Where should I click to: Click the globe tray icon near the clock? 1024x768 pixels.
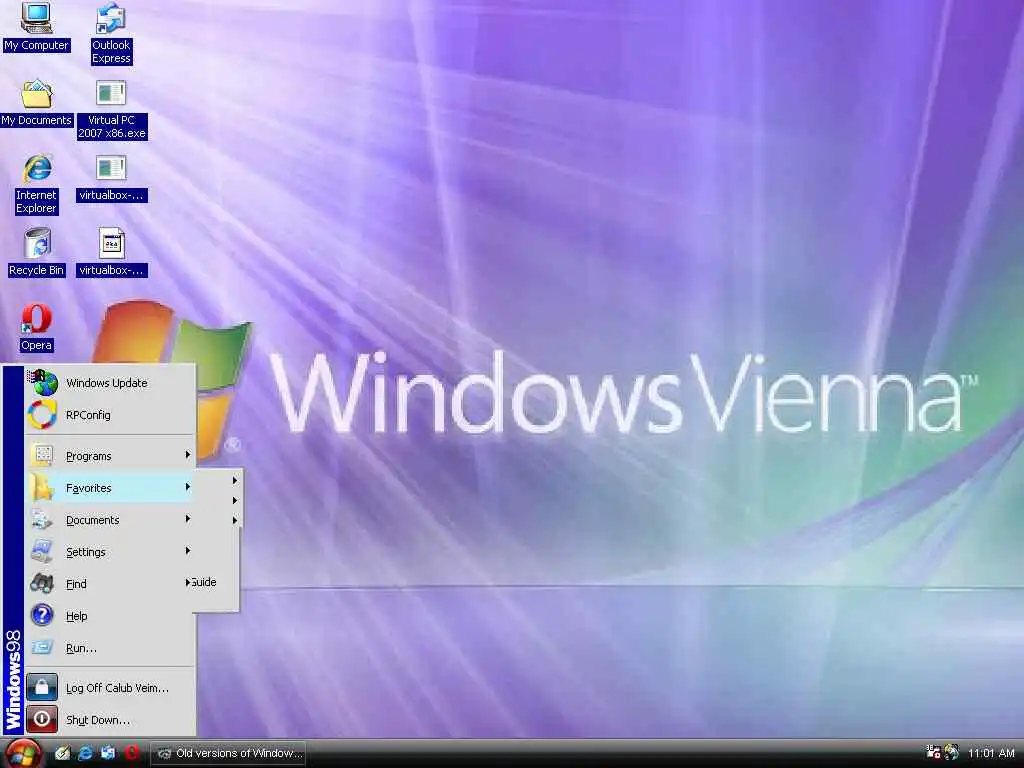pos(952,753)
